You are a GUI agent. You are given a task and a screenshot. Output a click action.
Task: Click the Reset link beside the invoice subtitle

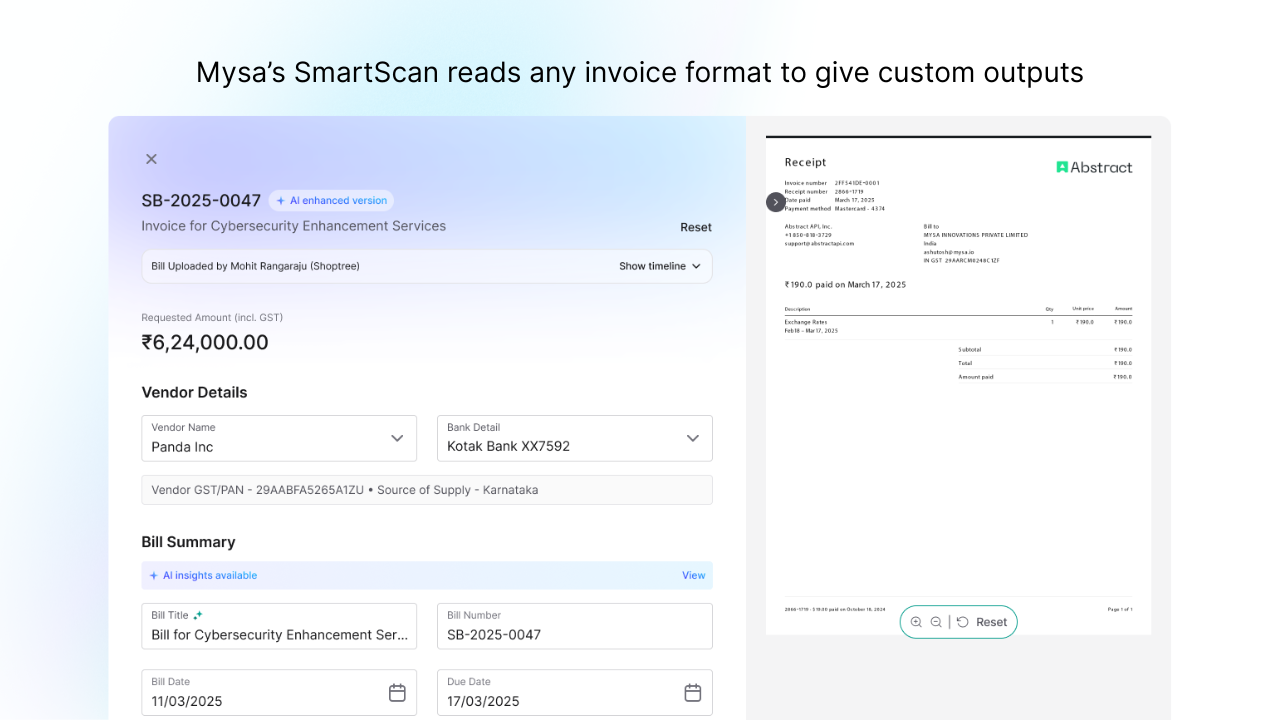coord(696,227)
